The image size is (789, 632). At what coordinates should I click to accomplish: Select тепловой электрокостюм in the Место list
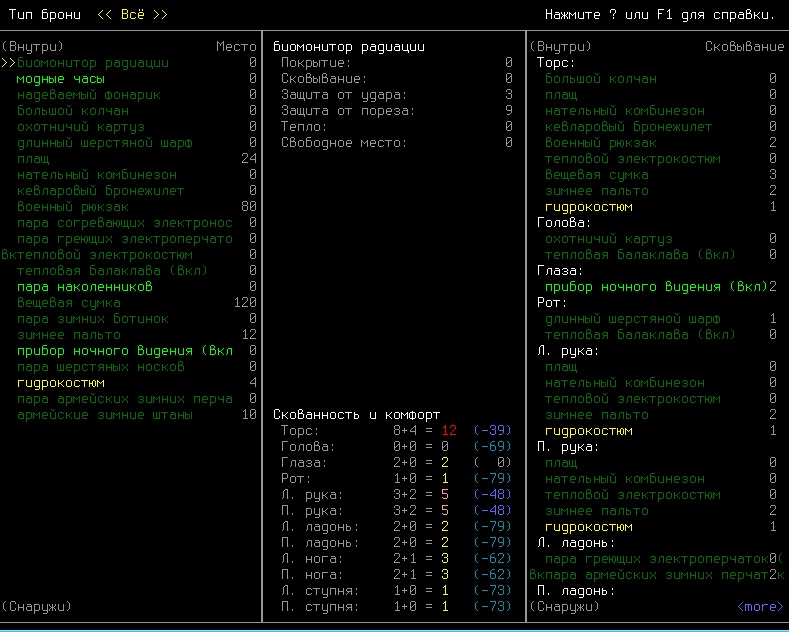129,255
